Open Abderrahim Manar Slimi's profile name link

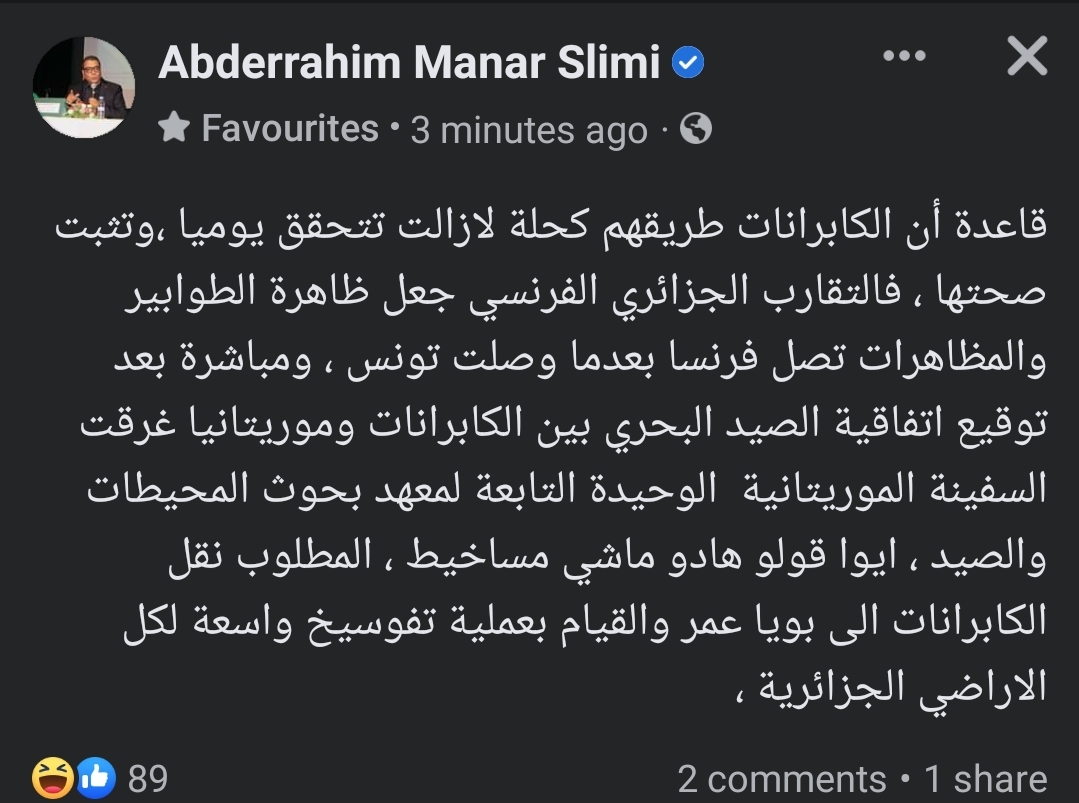click(409, 63)
